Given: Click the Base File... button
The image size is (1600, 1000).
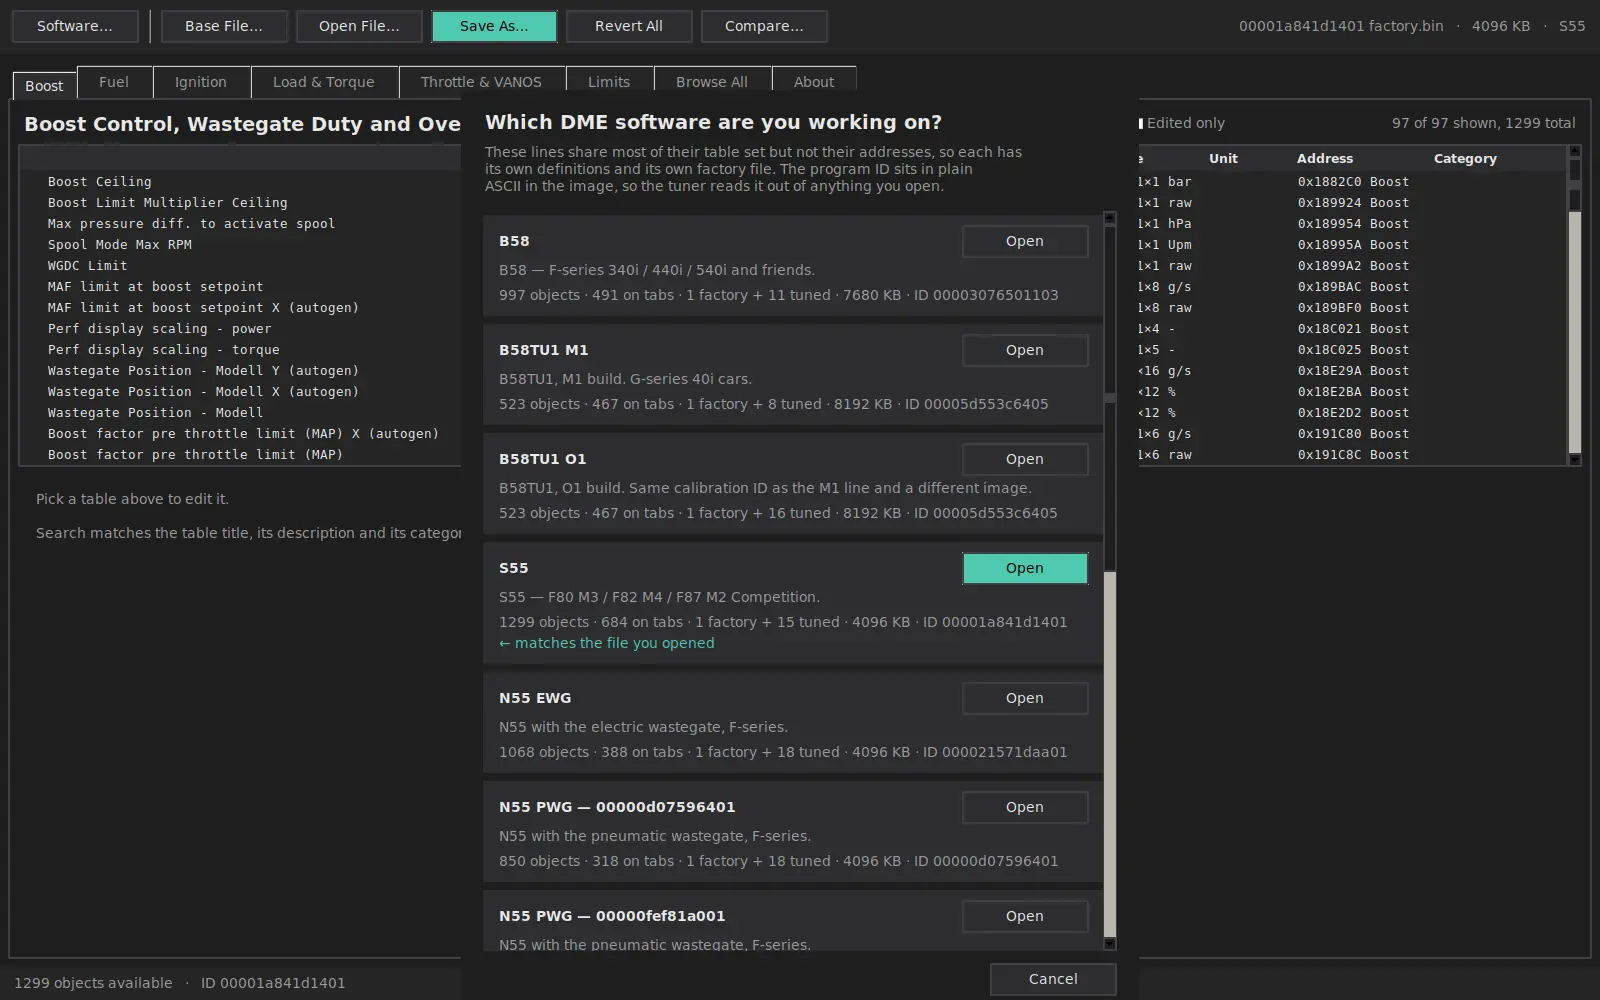Looking at the screenshot, I should (x=224, y=26).
